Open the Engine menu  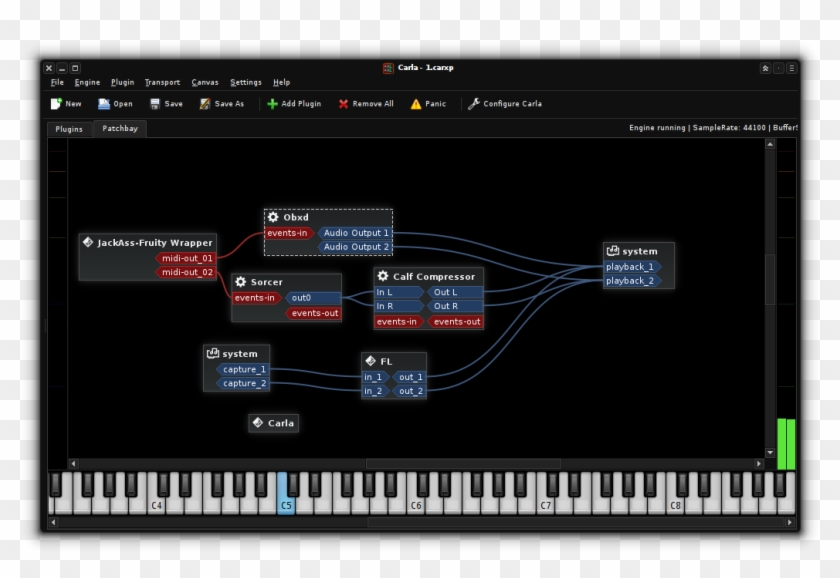pyautogui.click(x=87, y=82)
